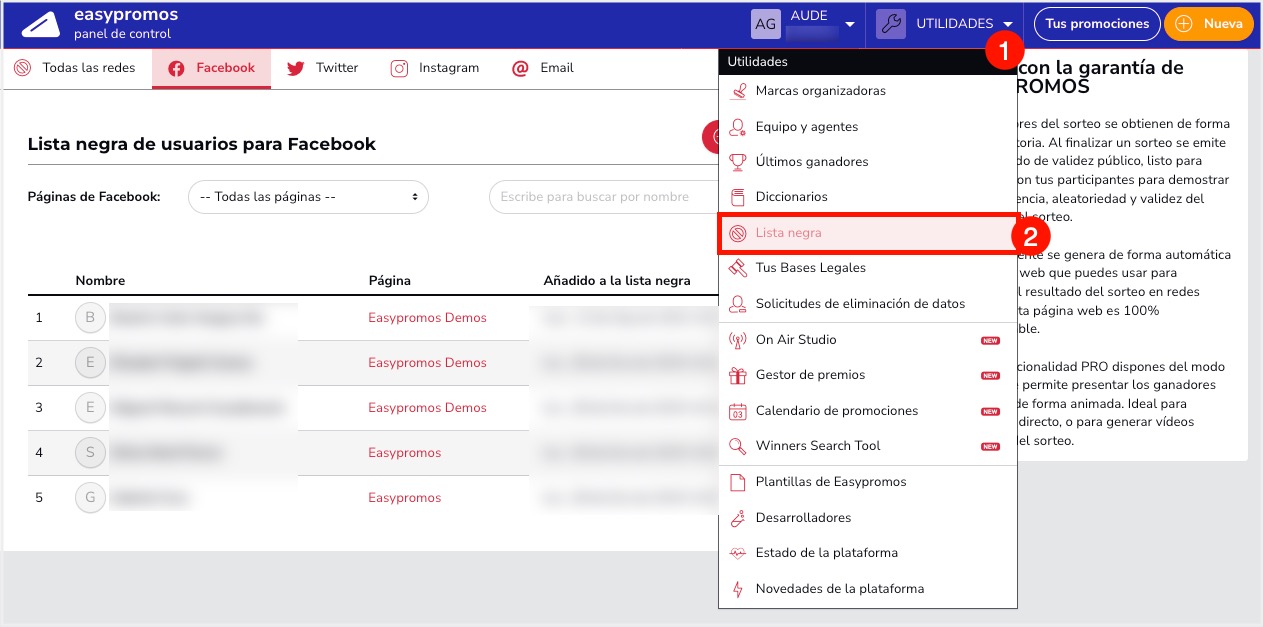Open Easypromos page link in row 5
Image resolution: width=1263 pixels, height=627 pixels.
(404, 498)
